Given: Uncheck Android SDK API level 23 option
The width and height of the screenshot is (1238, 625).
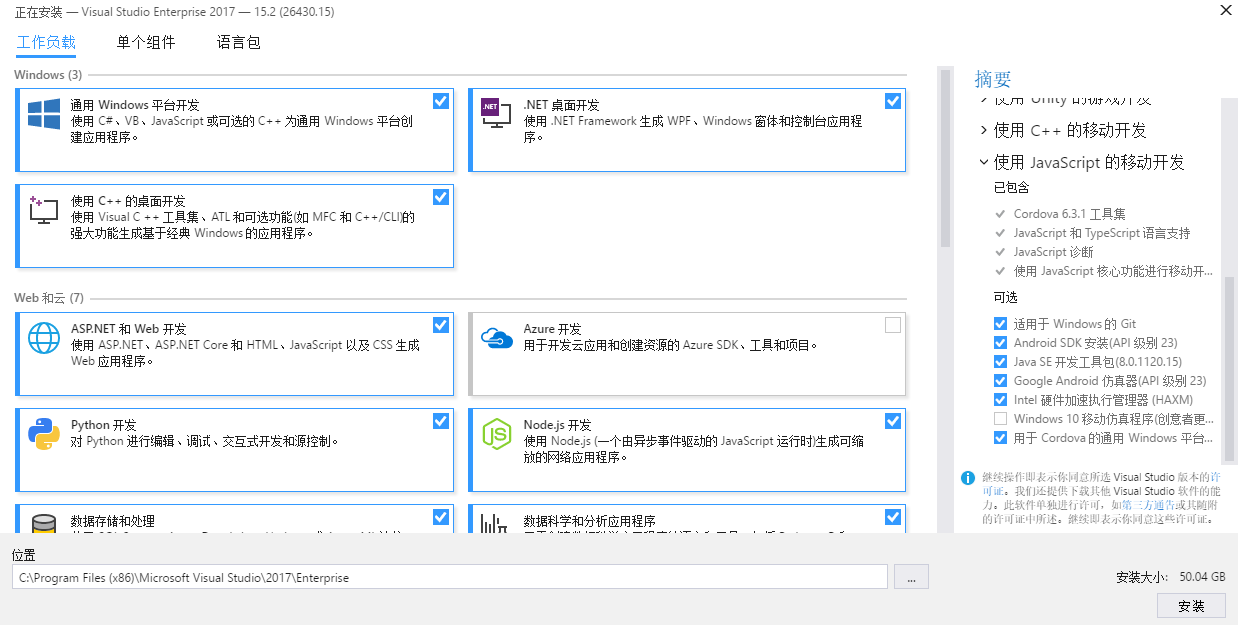Looking at the screenshot, I should (x=1000, y=343).
